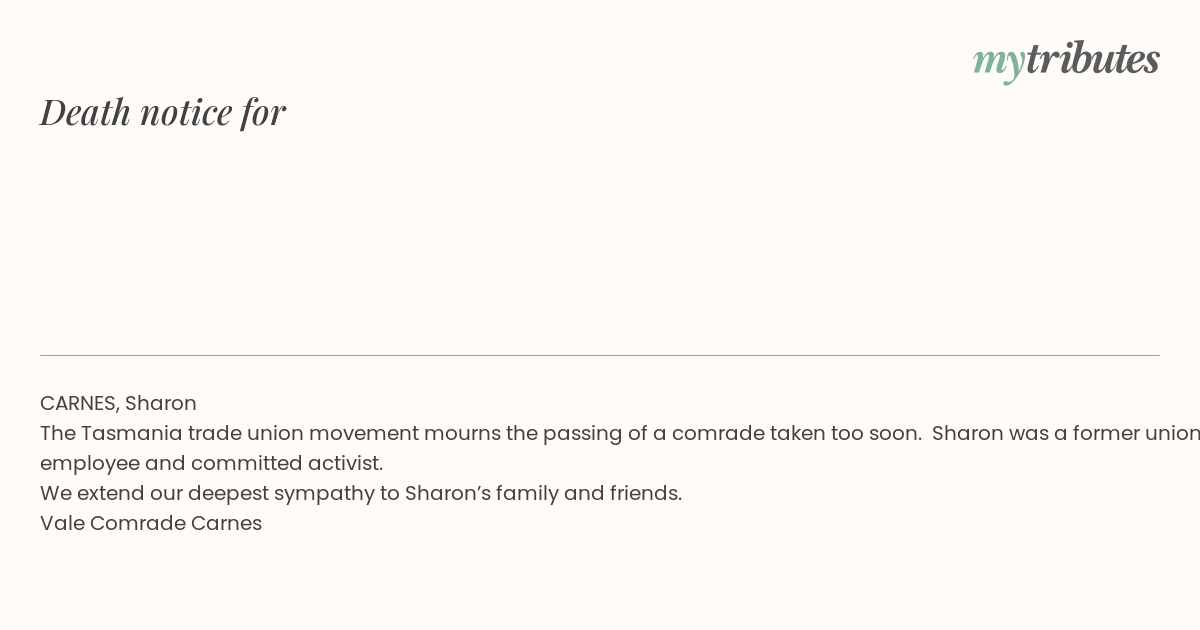Image resolution: width=1200 pixels, height=630 pixels.
Task: Click the line 'employee and committed activist.'
Action: coord(212,463)
